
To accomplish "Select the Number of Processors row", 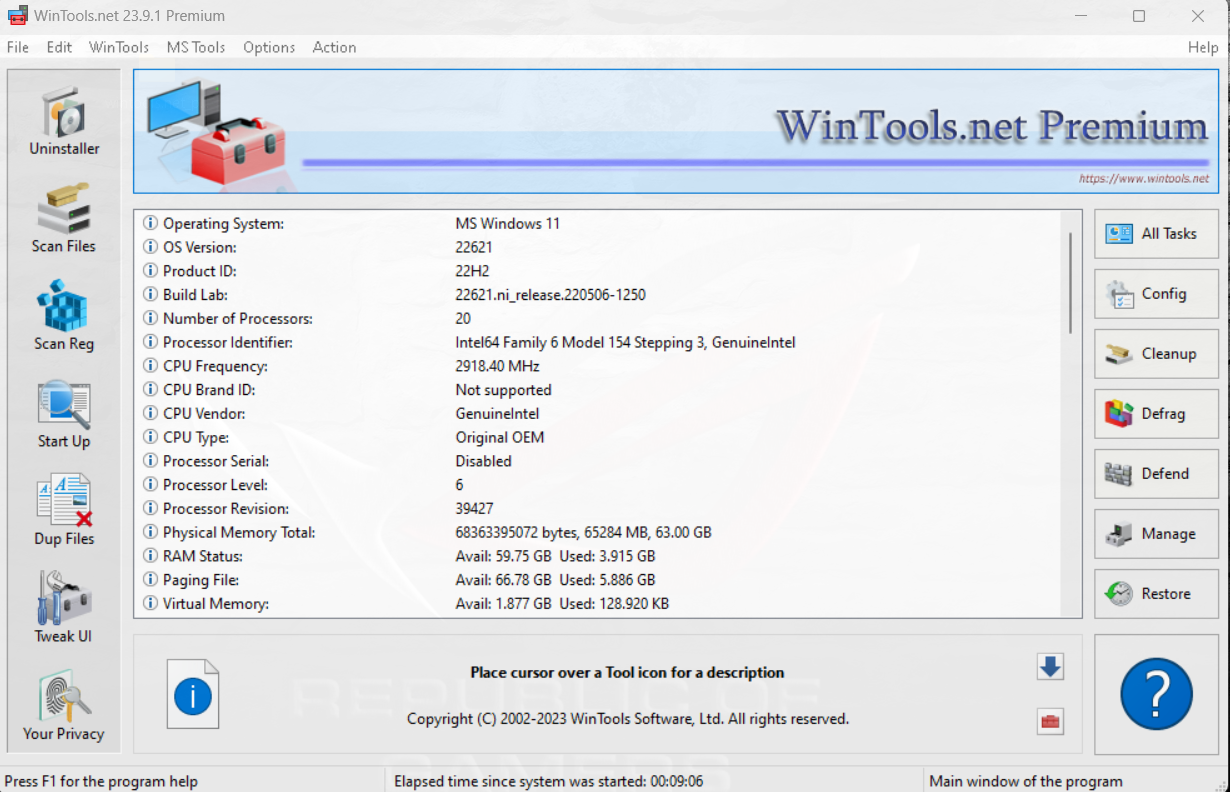I will [x=598, y=319].
